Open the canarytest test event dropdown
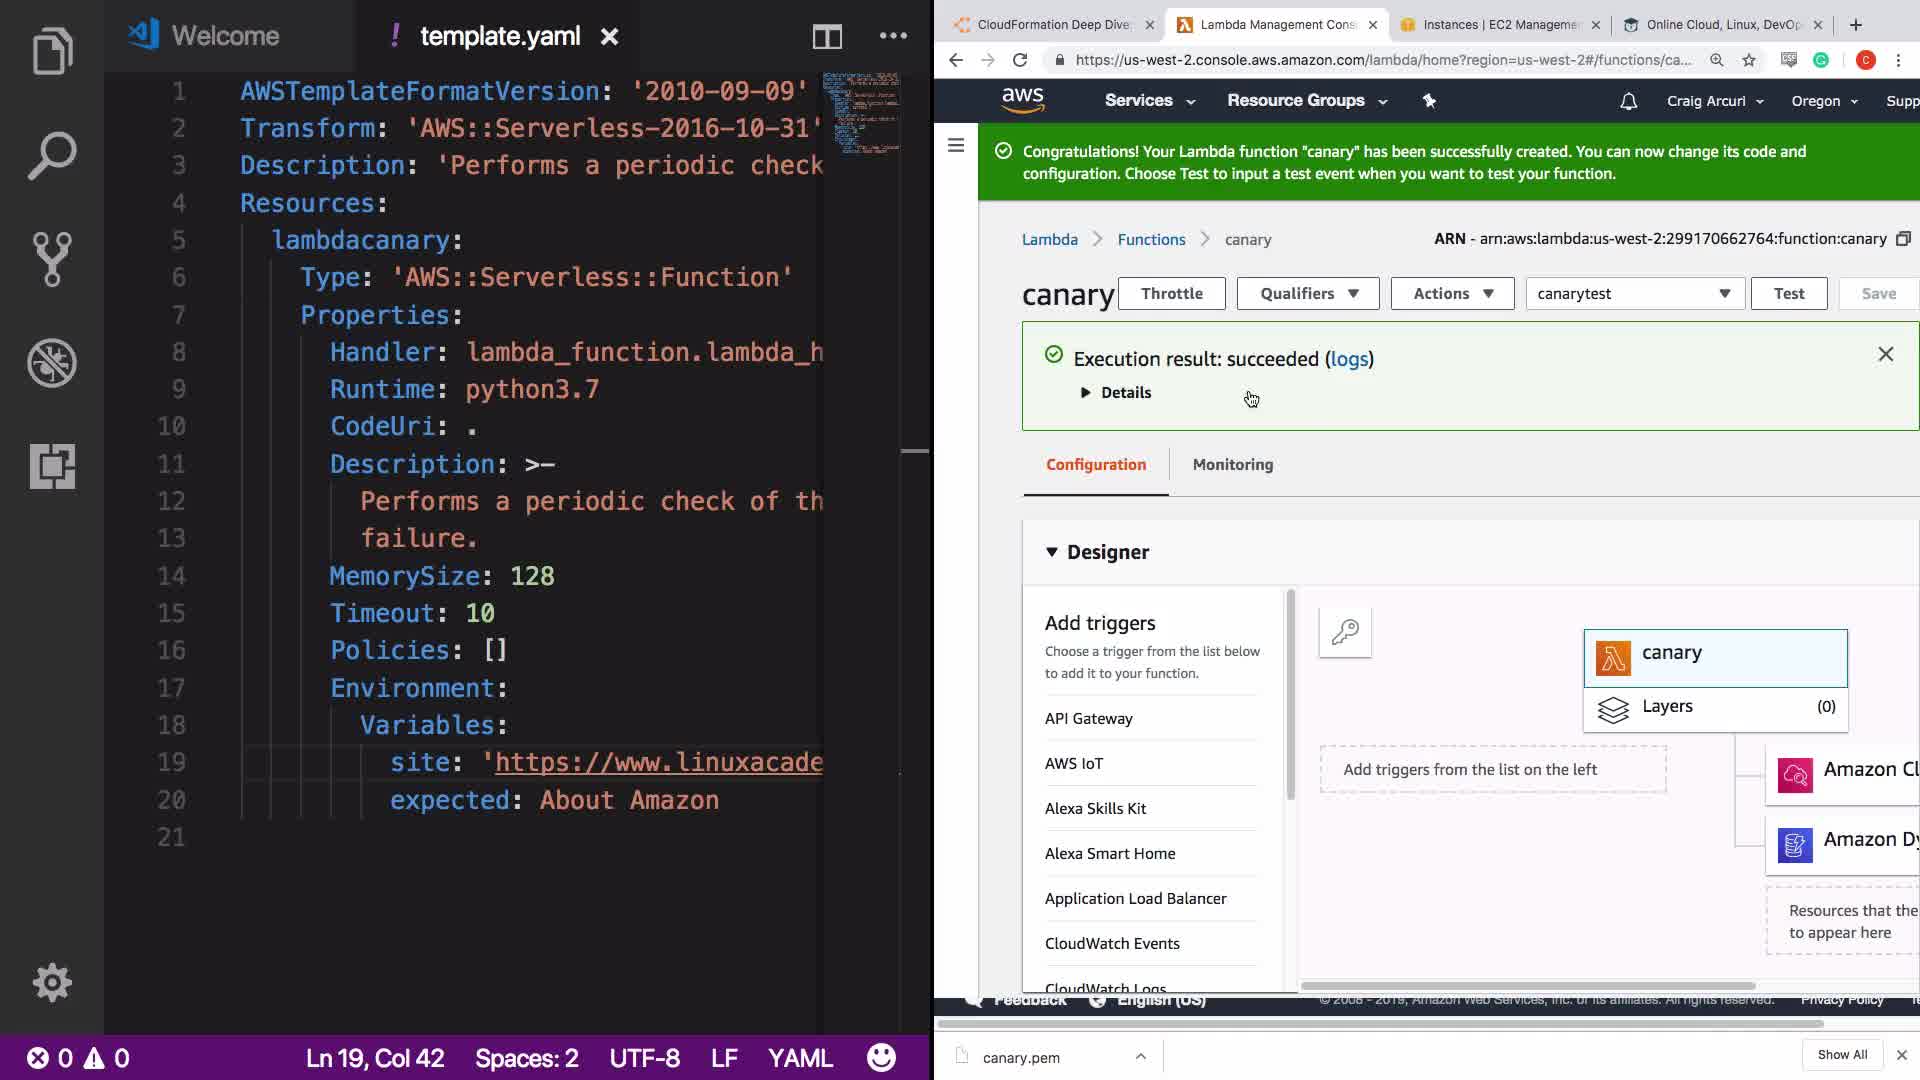The height and width of the screenshot is (1080, 1920). (x=1634, y=294)
